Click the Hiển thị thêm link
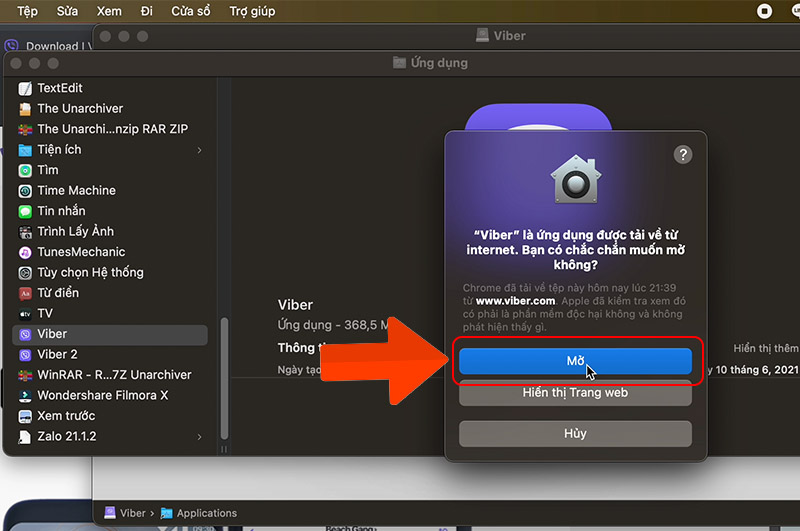Viewport: 800px width, 531px height. click(766, 348)
